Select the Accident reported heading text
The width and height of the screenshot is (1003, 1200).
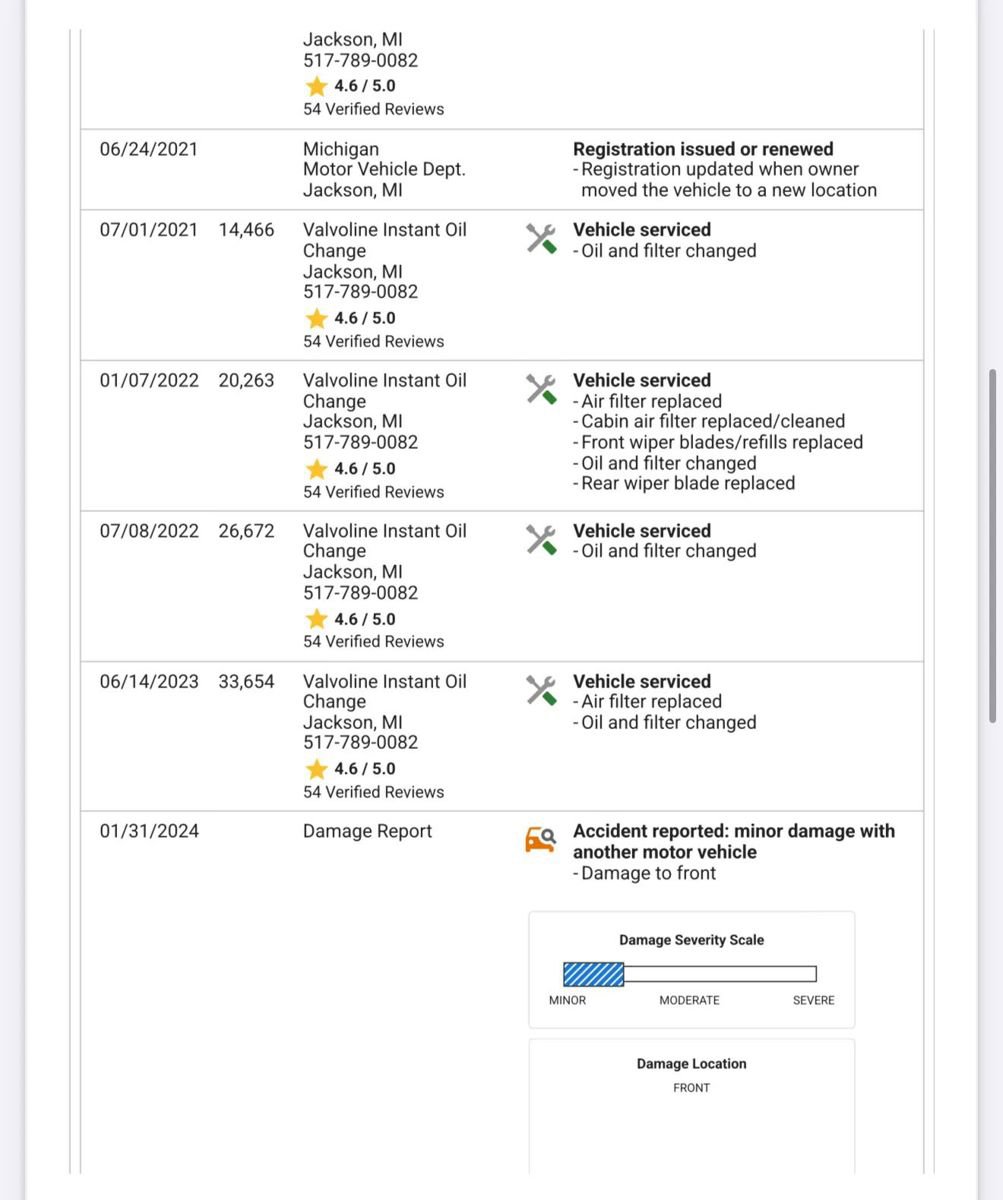[x=733, y=841]
